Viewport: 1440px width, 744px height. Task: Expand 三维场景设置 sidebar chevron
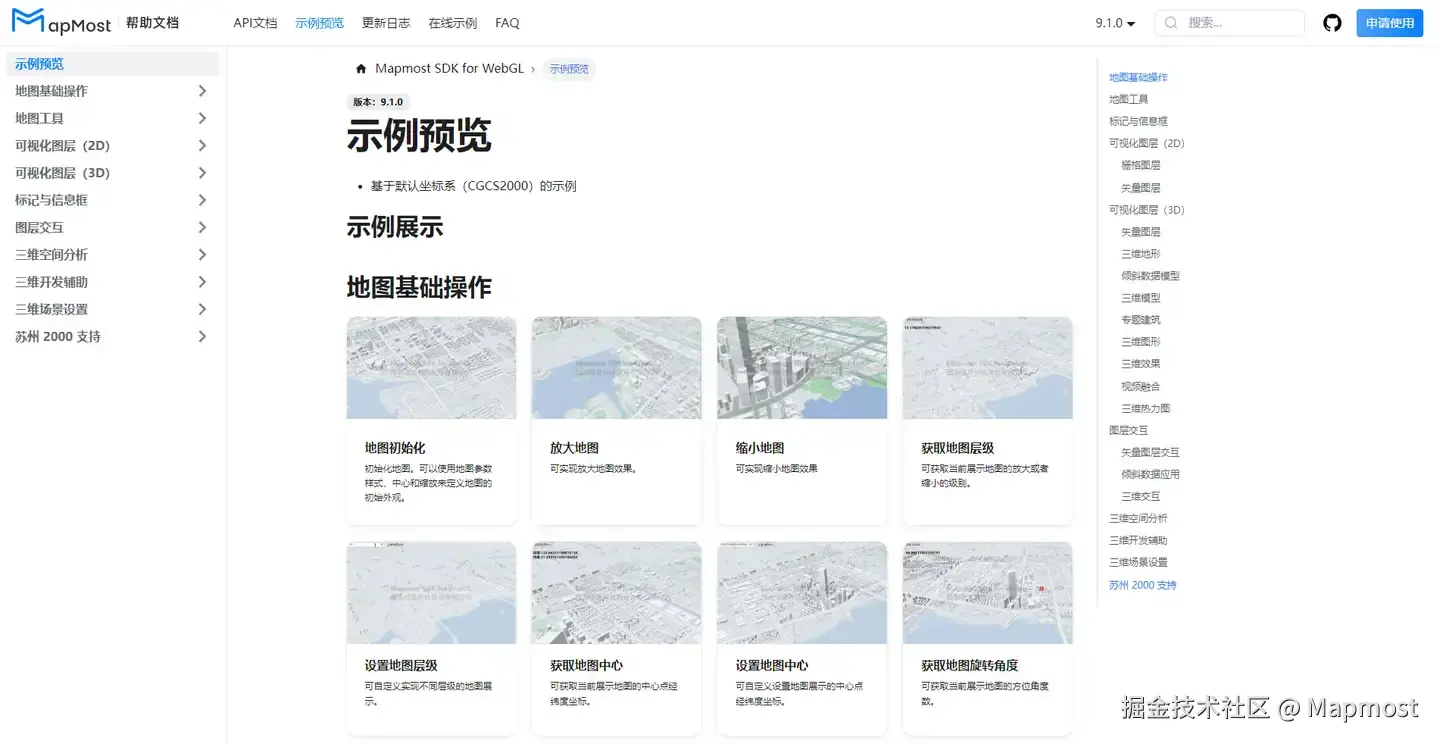(x=202, y=309)
